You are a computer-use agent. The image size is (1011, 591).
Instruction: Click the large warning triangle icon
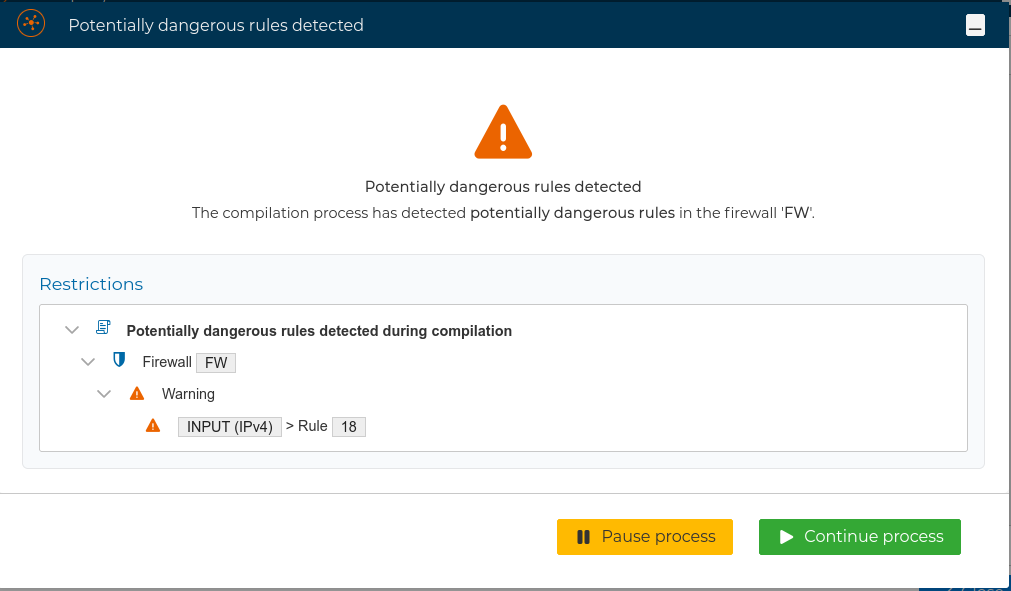503,130
